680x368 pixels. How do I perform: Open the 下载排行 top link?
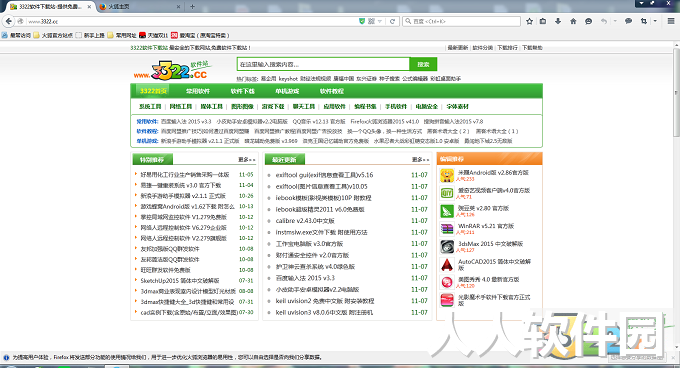[x=507, y=48]
